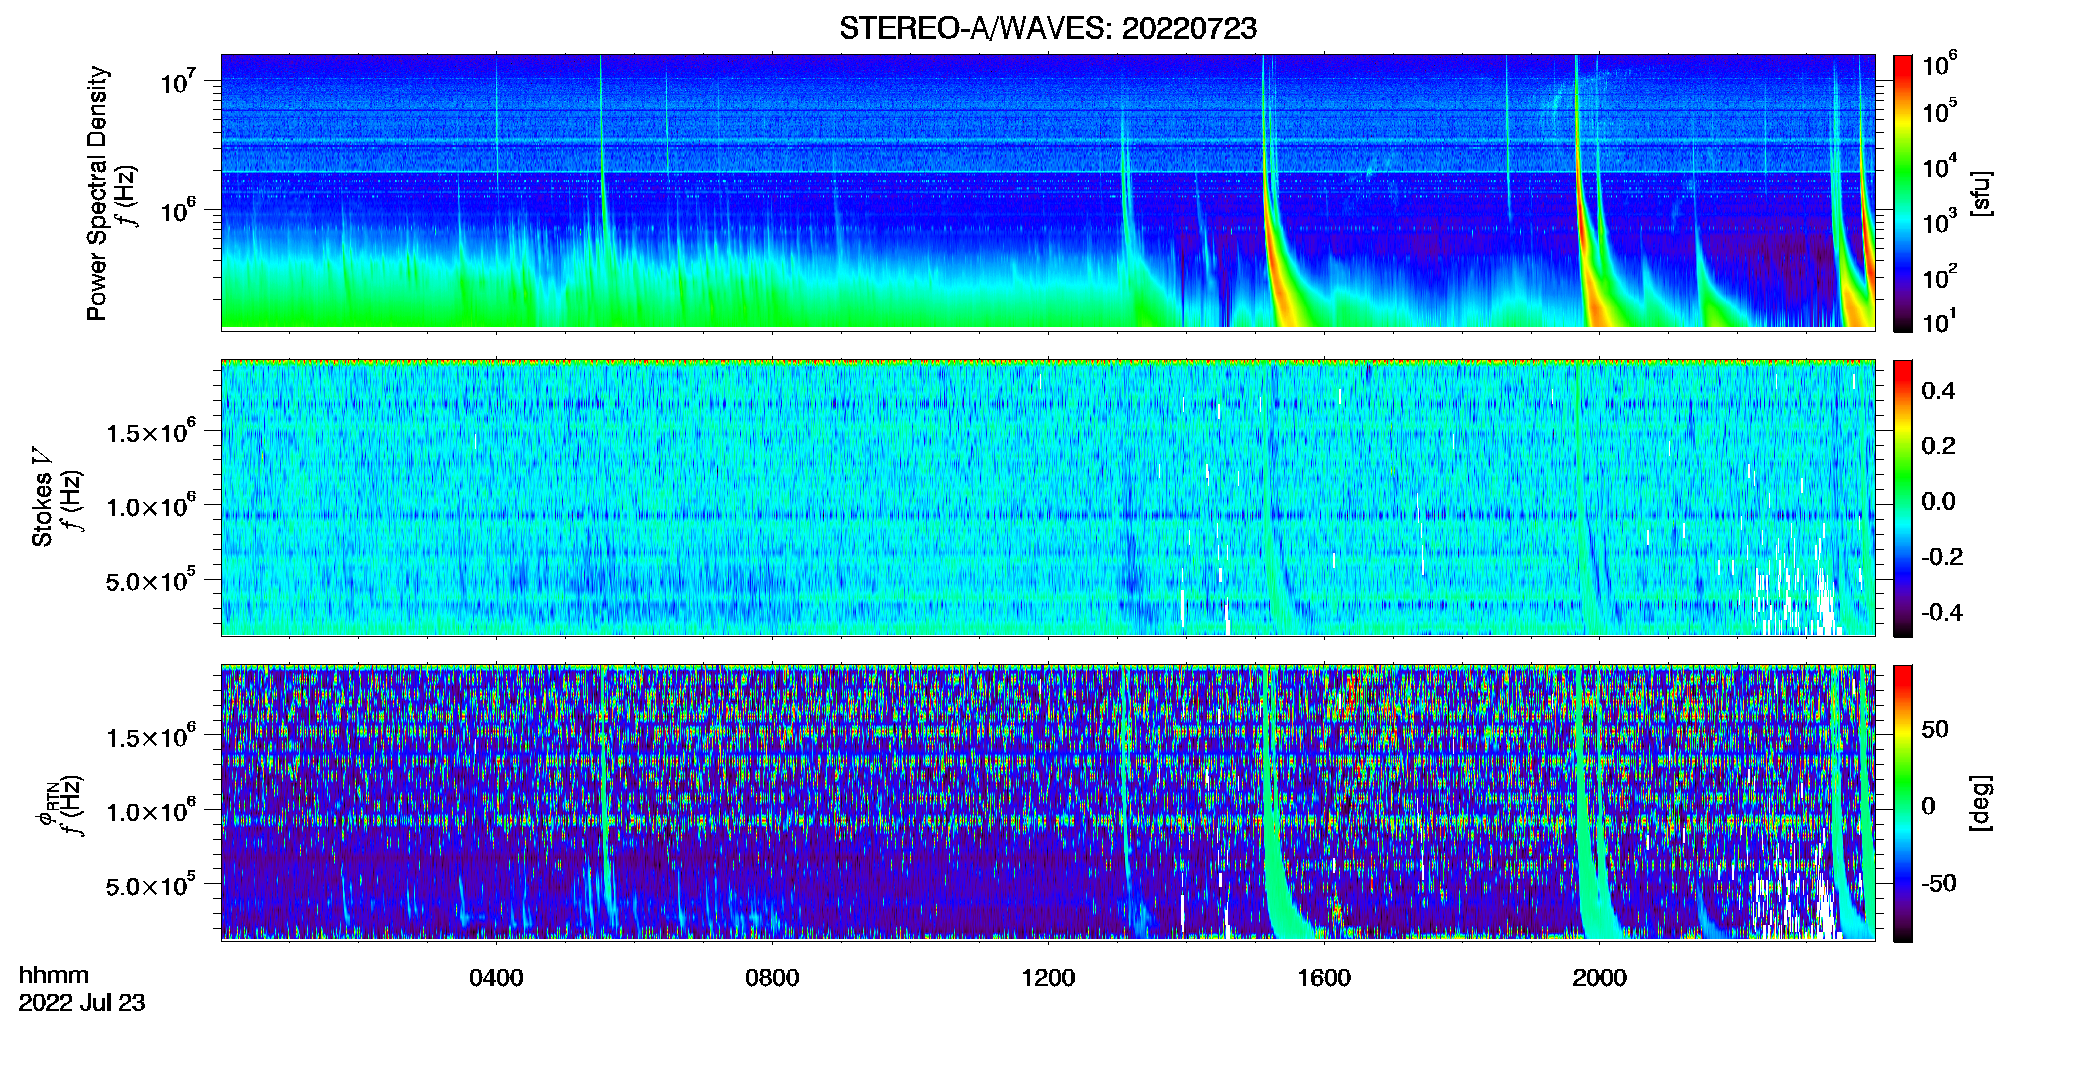Click the 1.5×10^6 tick label in Stokes V panel
This screenshot has height=1080, width=2096.
[150, 432]
